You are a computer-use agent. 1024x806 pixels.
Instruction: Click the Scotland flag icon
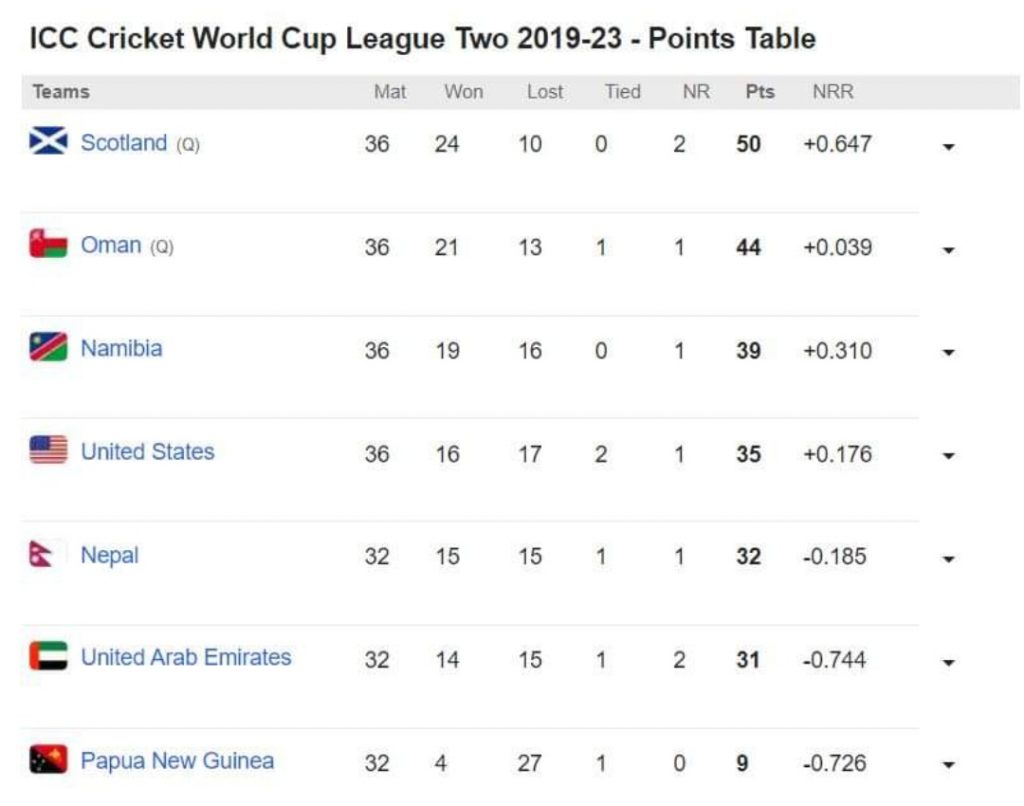(x=48, y=142)
